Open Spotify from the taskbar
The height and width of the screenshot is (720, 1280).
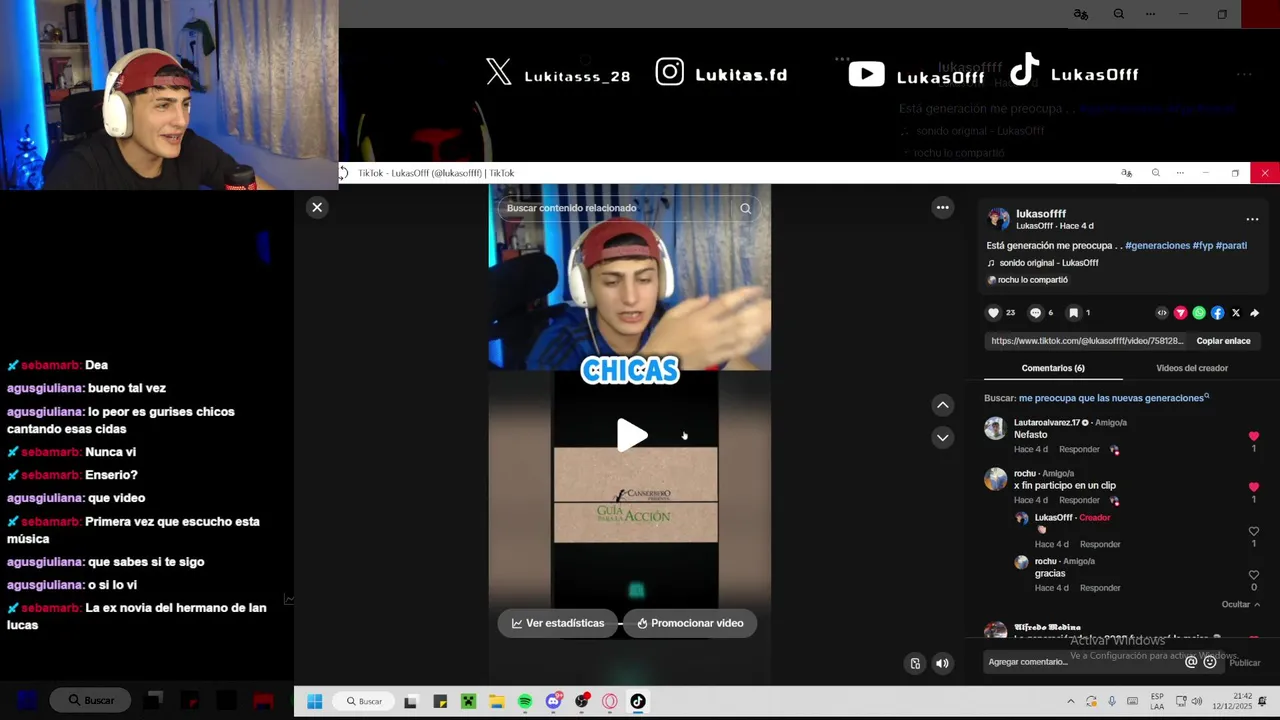pyautogui.click(x=525, y=702)
